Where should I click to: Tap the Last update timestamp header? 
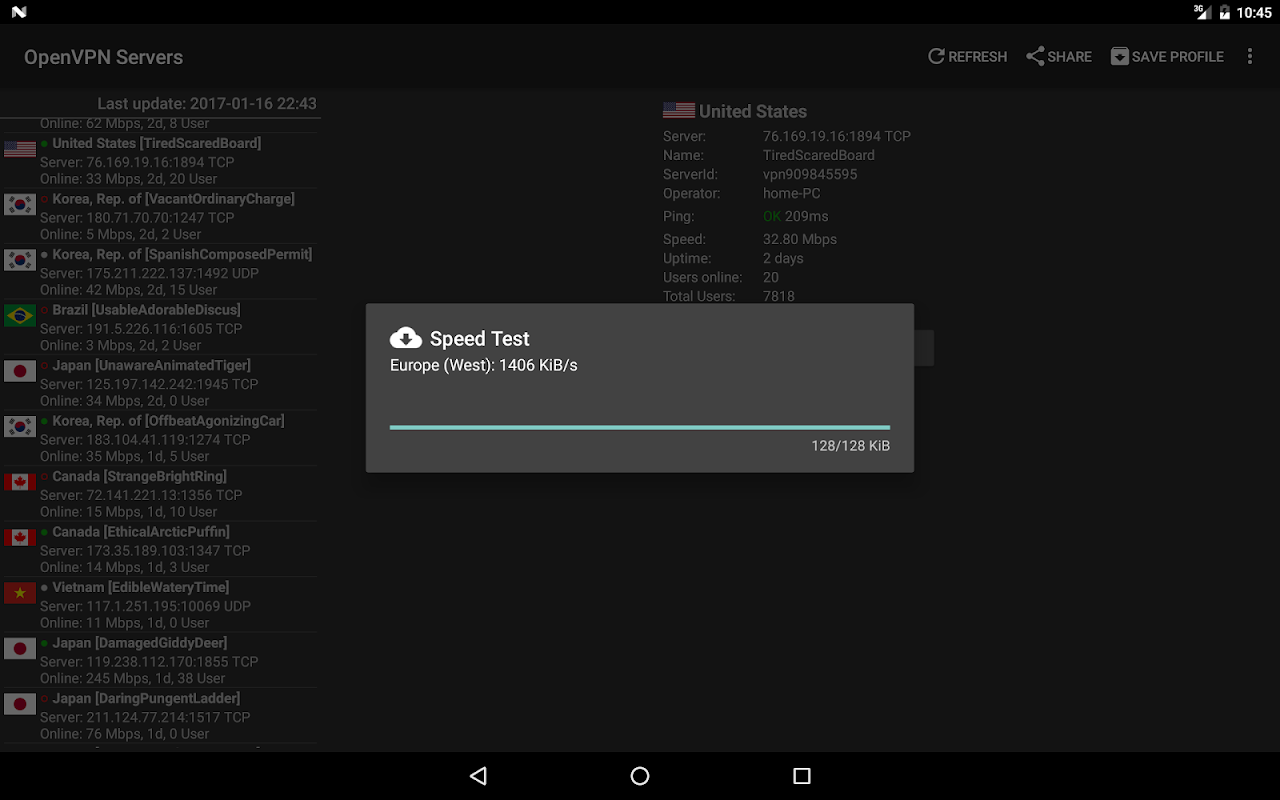[206, 104]
